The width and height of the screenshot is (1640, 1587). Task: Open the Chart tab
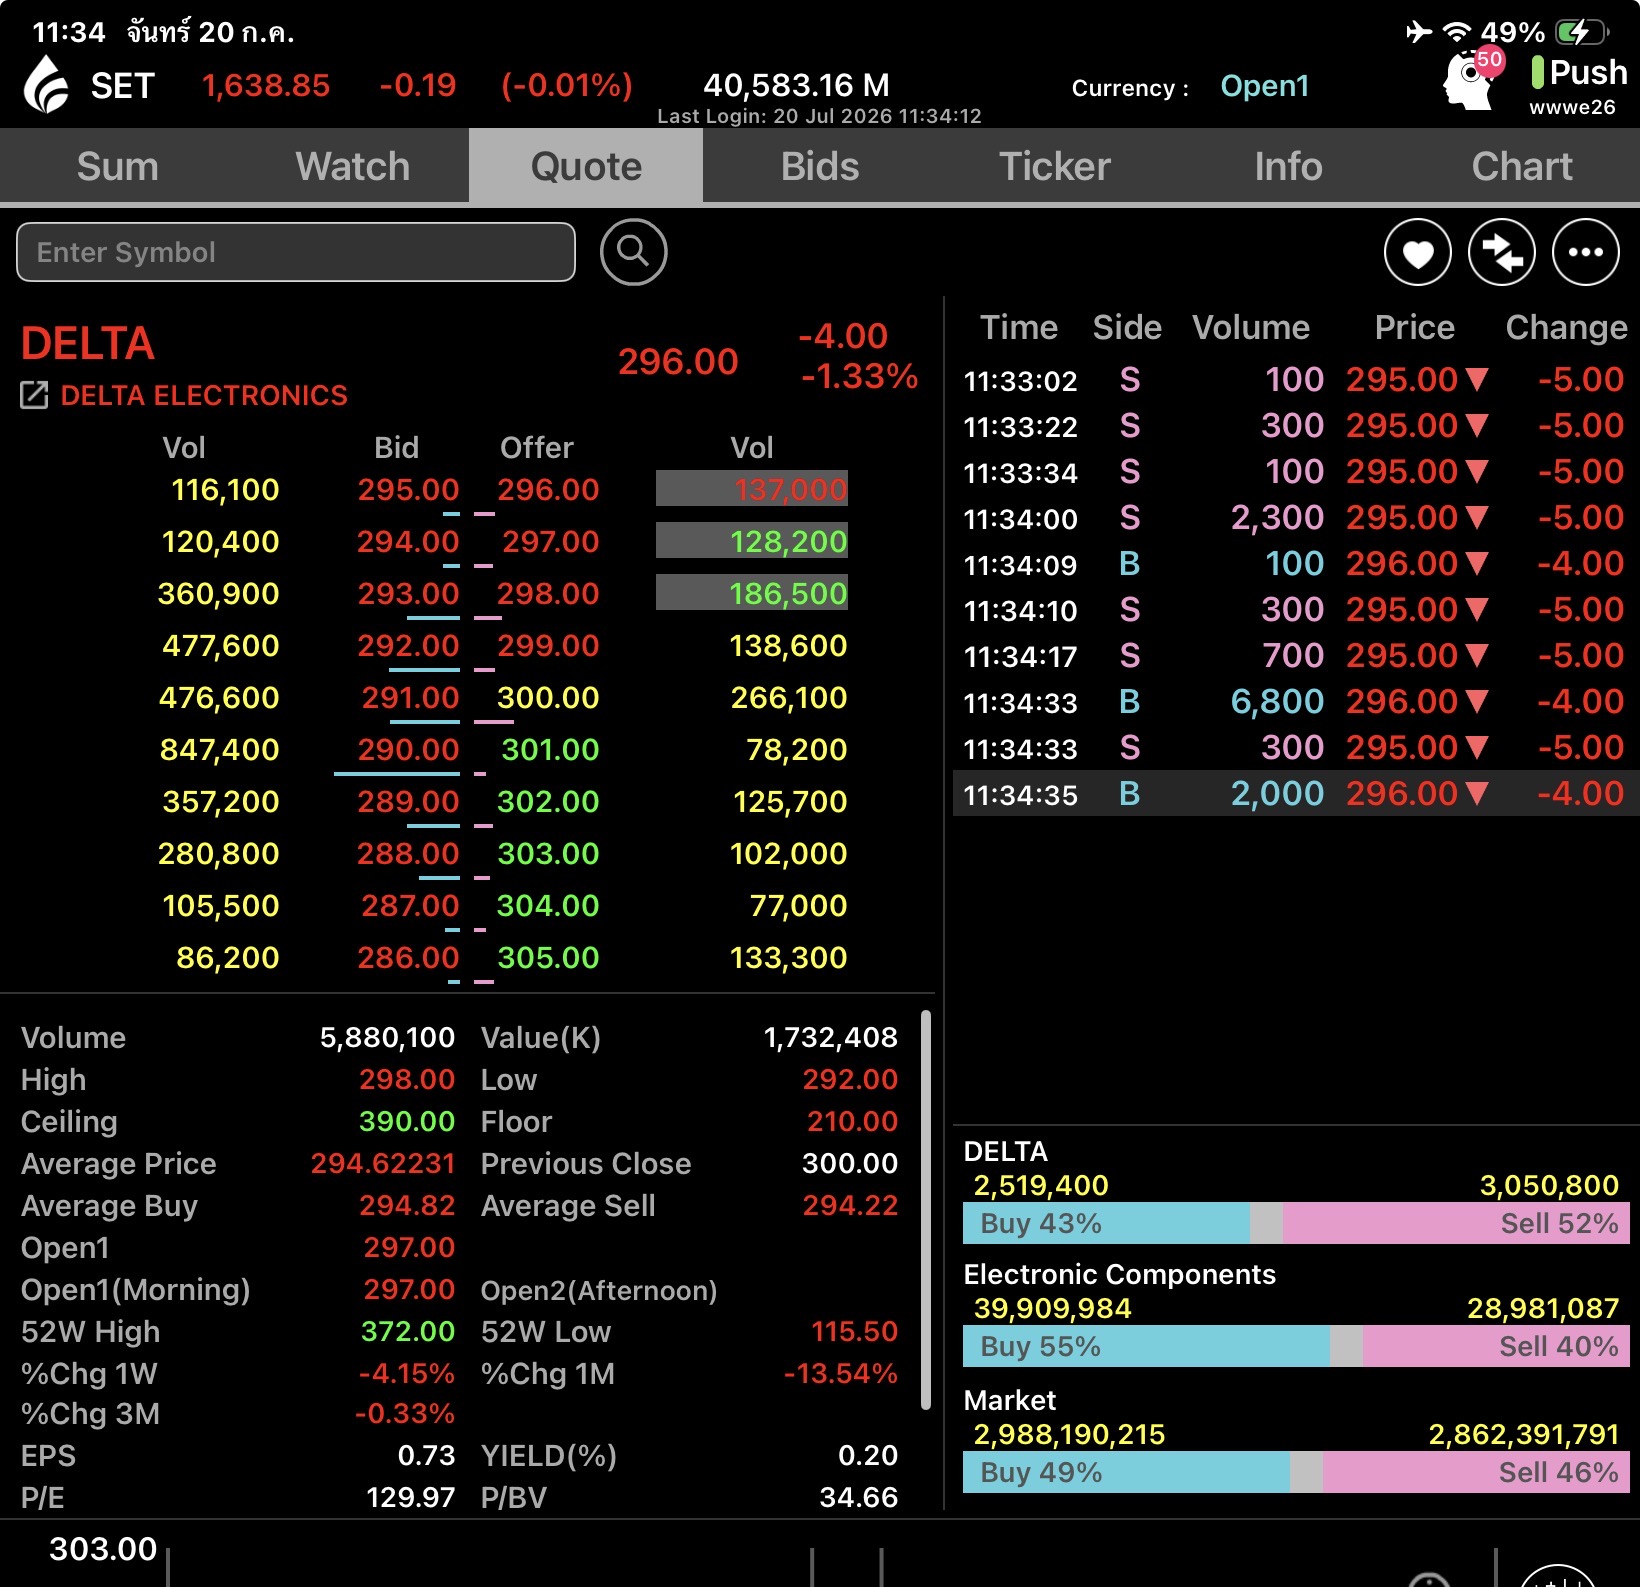click(x=1522, y=166)
